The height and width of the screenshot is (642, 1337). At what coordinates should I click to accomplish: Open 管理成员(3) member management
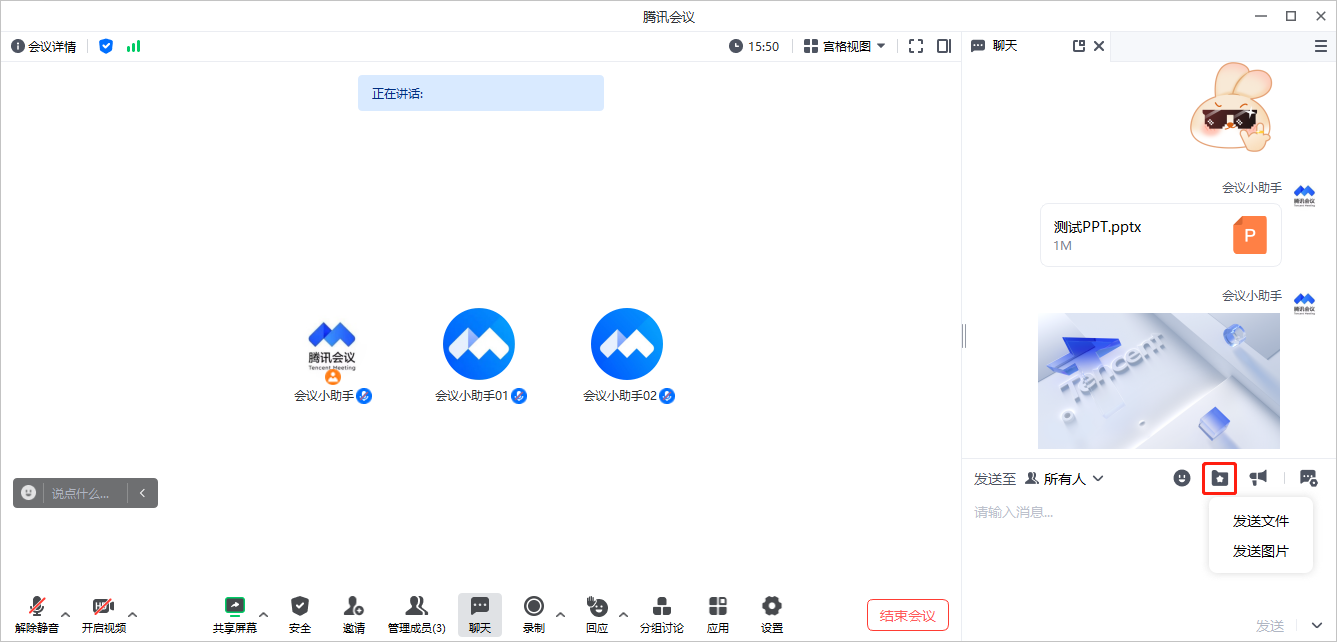(417, 615)
